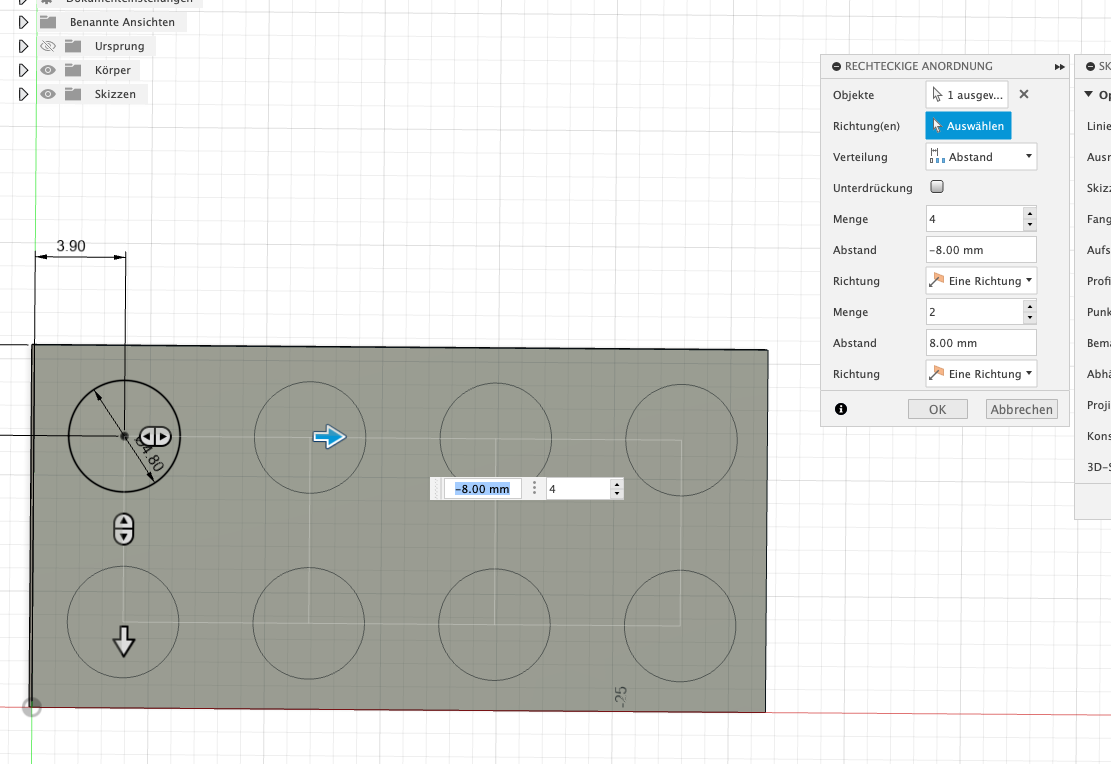Click the second Abstand field showing 8.00 mm
Viewport: 1111px width, 764px height.
coord(981,343)
